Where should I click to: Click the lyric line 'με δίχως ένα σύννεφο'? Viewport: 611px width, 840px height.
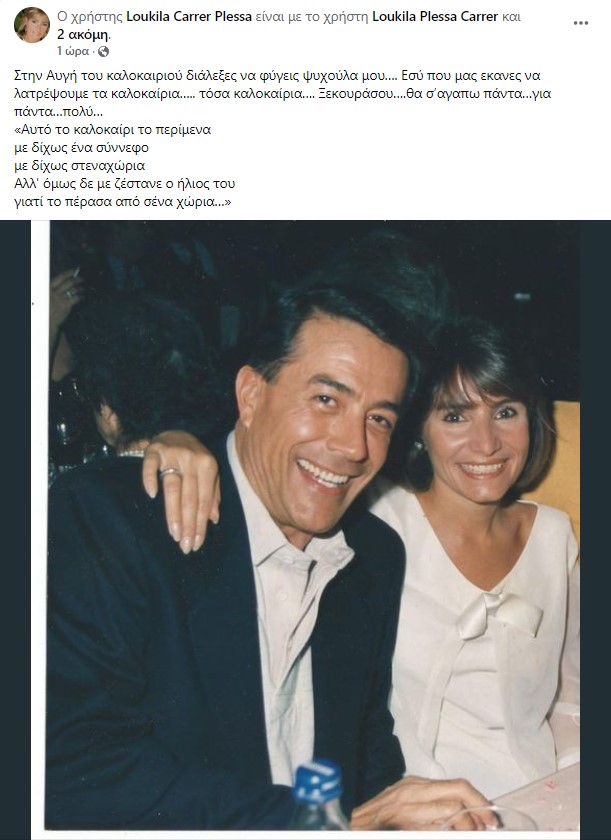pyautogui.click(x=81, y=148)
